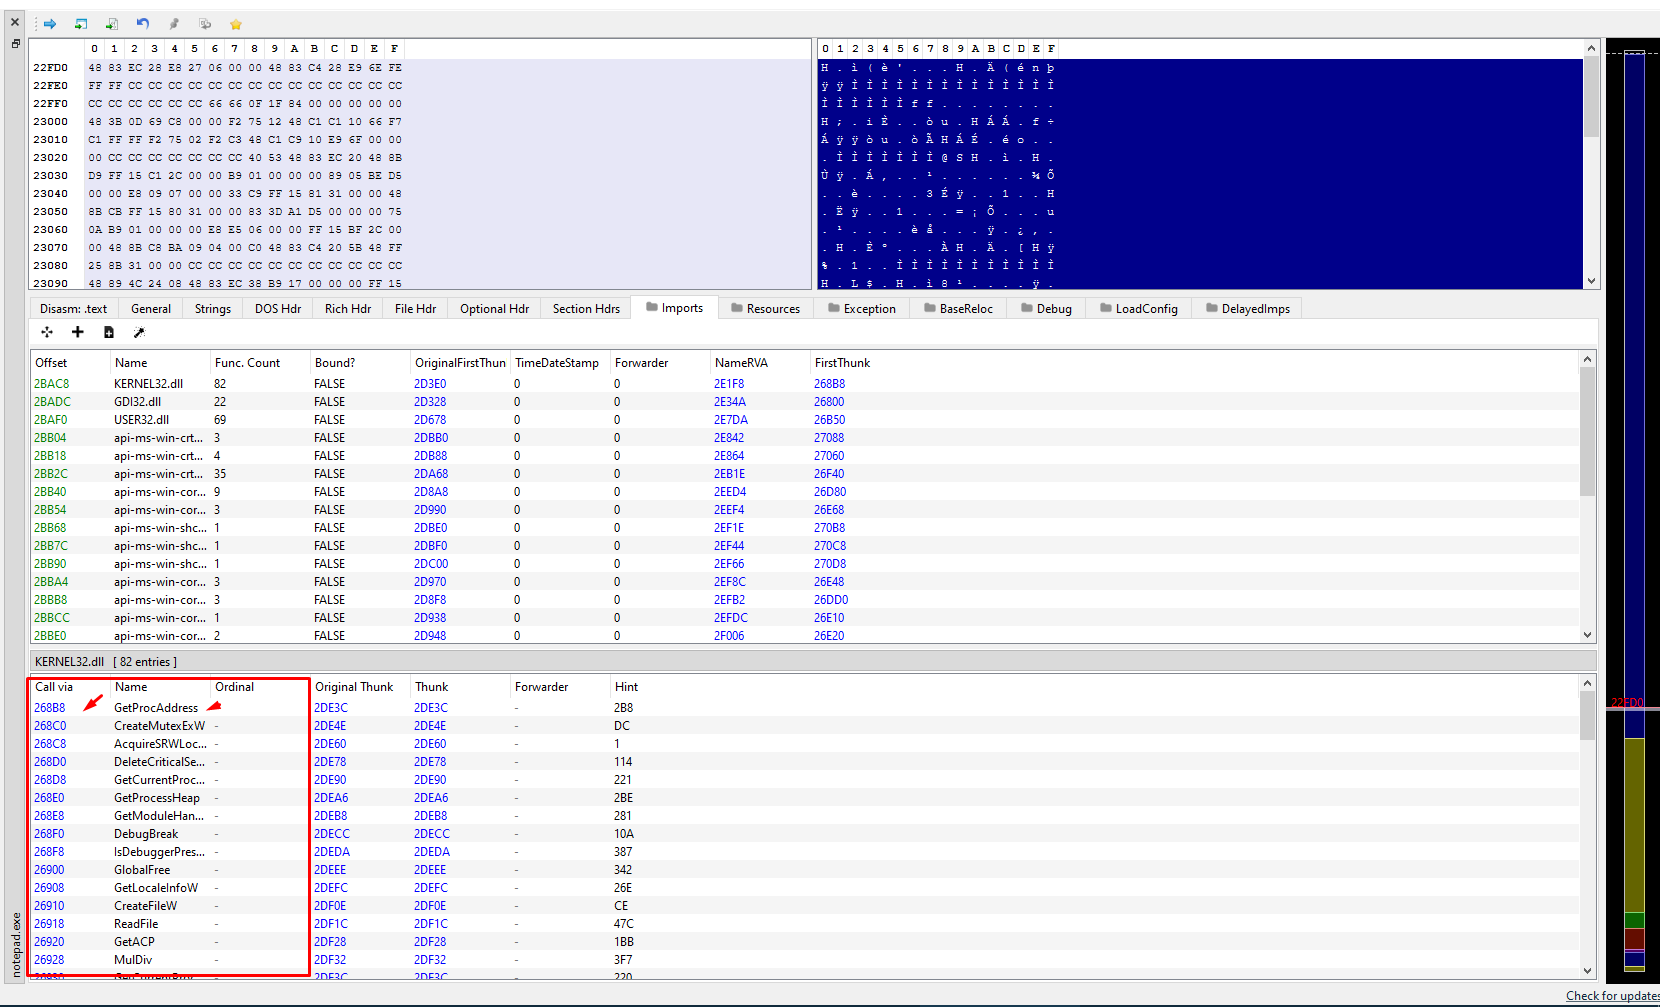Click the green arrow document icon
The height and width of the screenshot is (1007, 1660).
pyautogui.click(x=112, y=24)
